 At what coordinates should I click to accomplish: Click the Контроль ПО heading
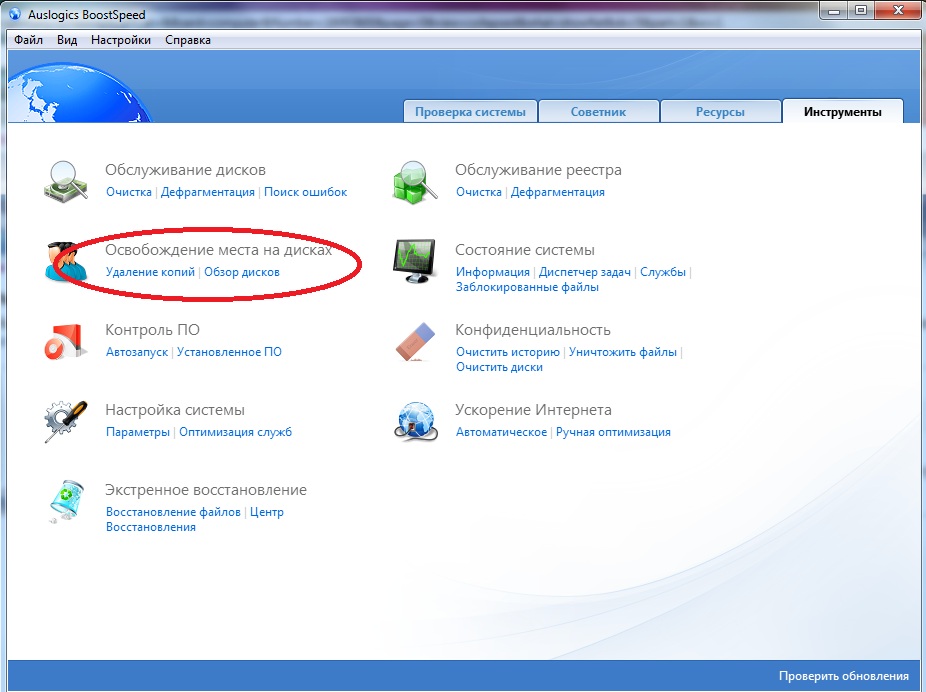(x=152, y=330)
